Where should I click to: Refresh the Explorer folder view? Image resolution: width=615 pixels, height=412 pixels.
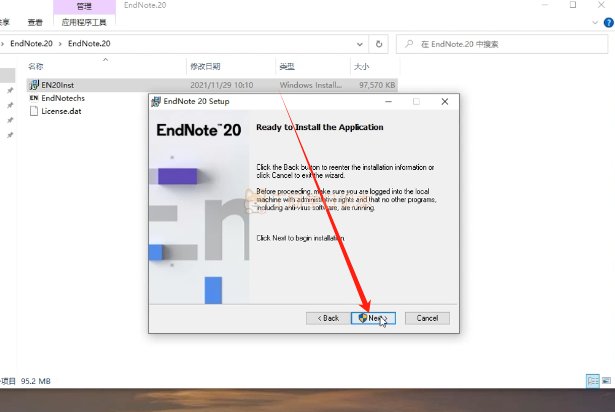pos(379,44)
